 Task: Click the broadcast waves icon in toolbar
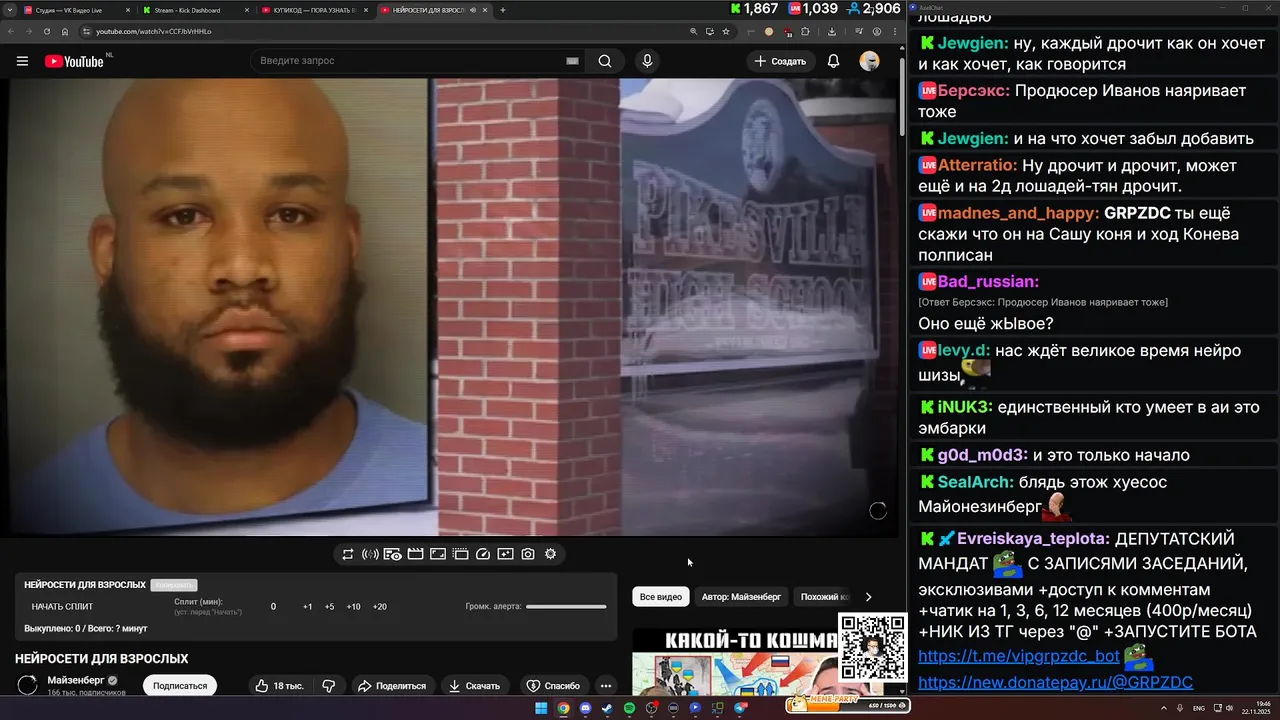[370, 554]
